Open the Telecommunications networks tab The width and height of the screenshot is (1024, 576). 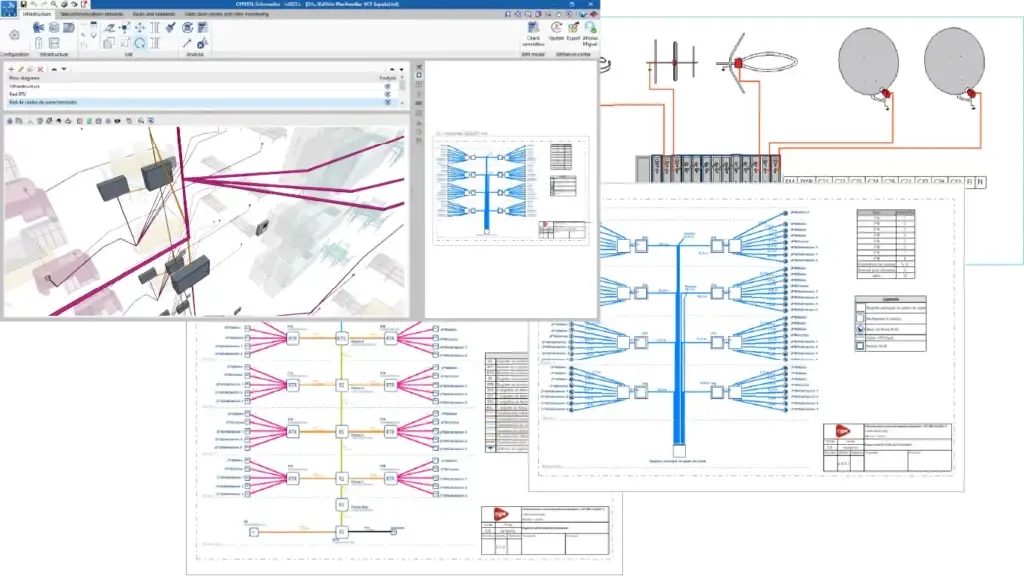click(x=92, y=16)
